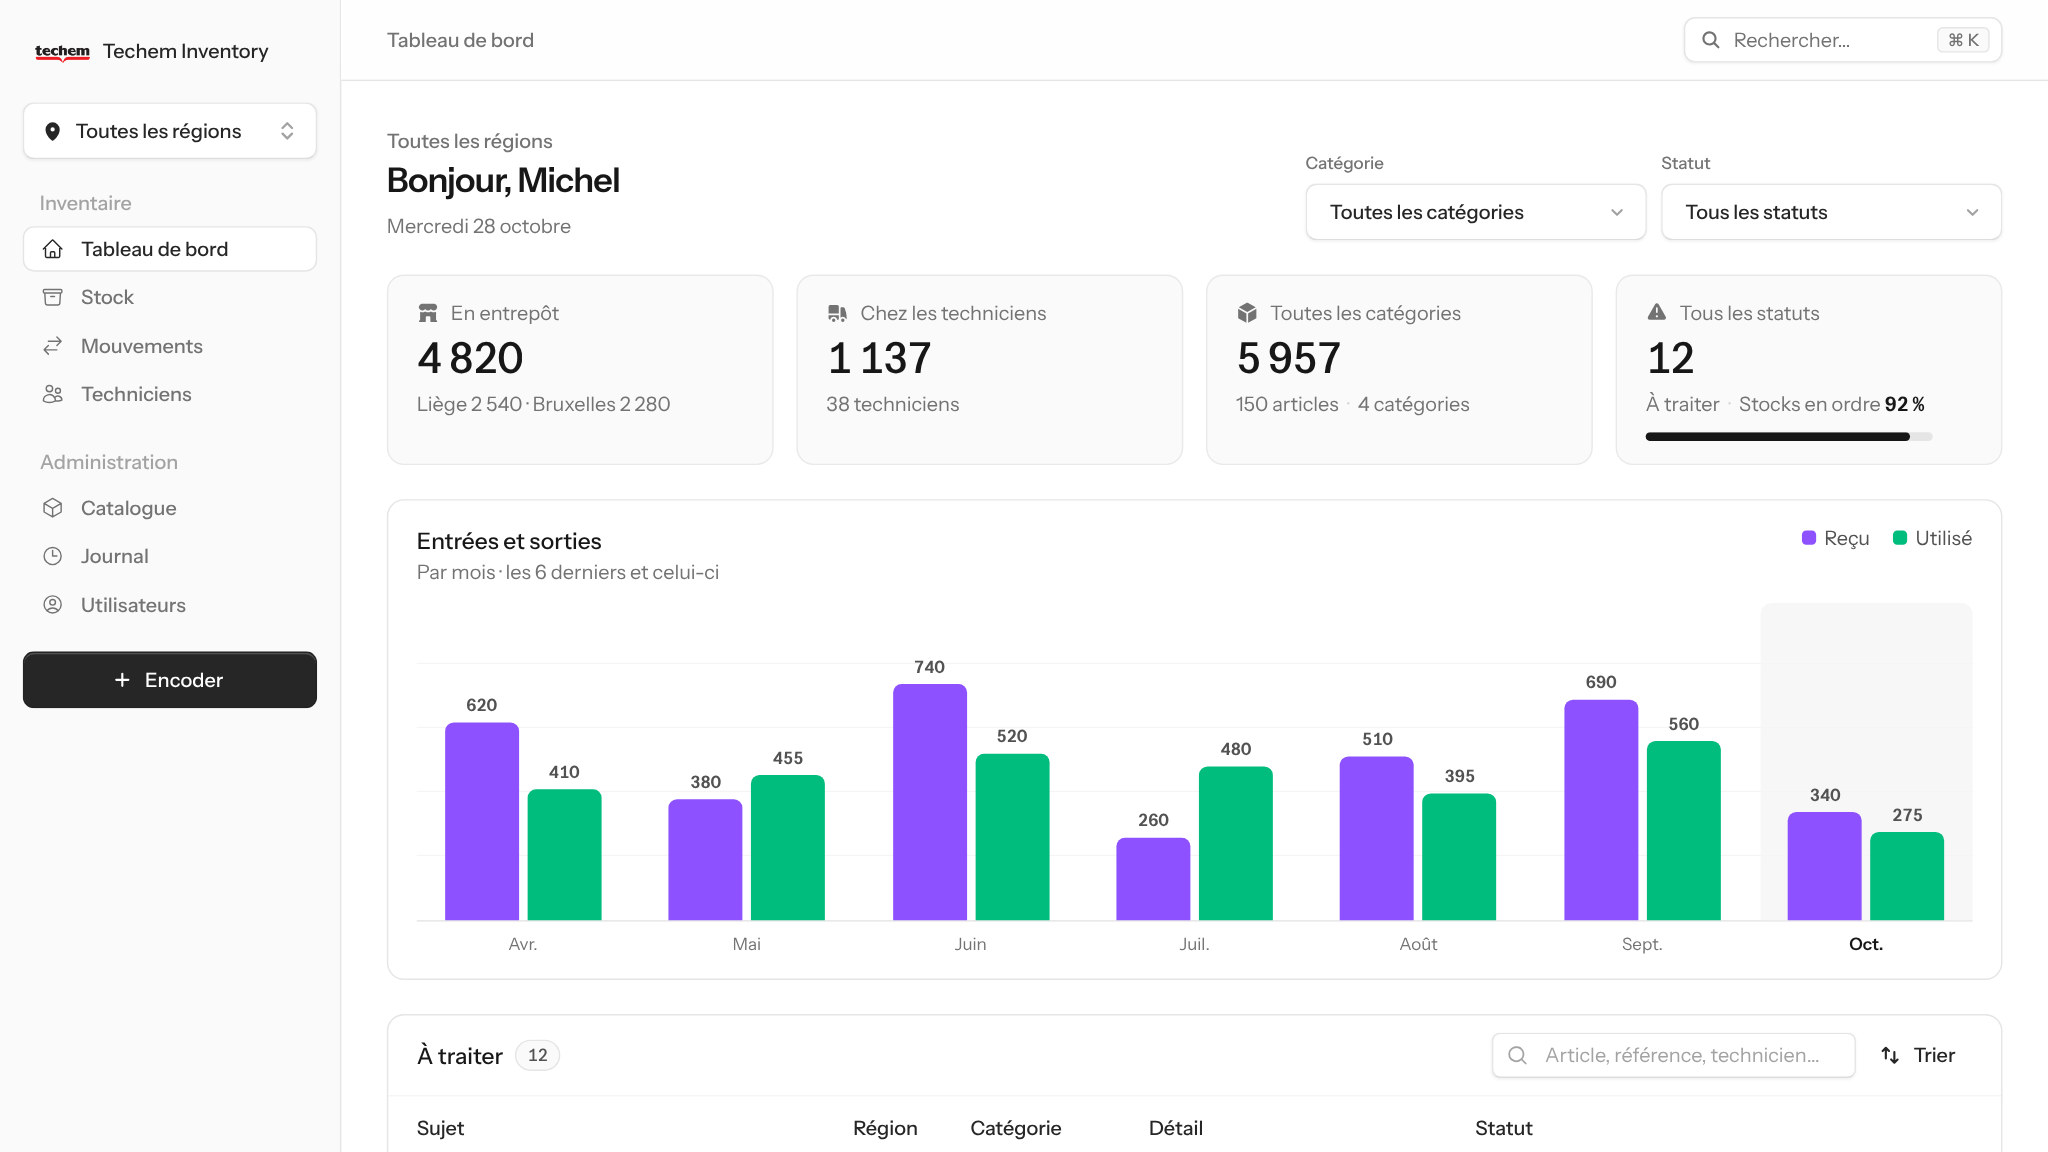
Task: Toggle the Reçu legend swatch
Action: click(x=1808, y=538)
